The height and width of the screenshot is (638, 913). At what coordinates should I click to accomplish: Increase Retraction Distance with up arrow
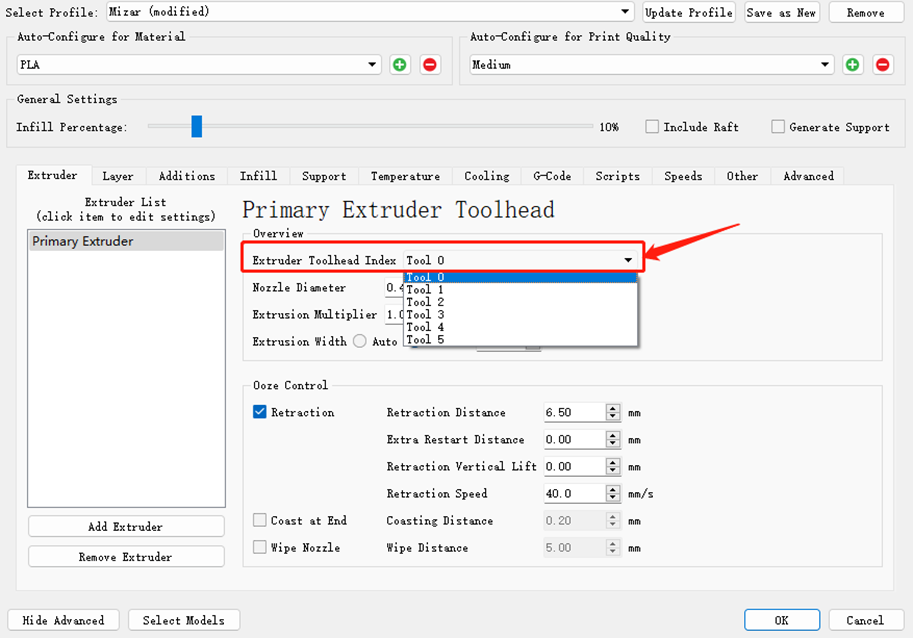[x=613, y=409]
